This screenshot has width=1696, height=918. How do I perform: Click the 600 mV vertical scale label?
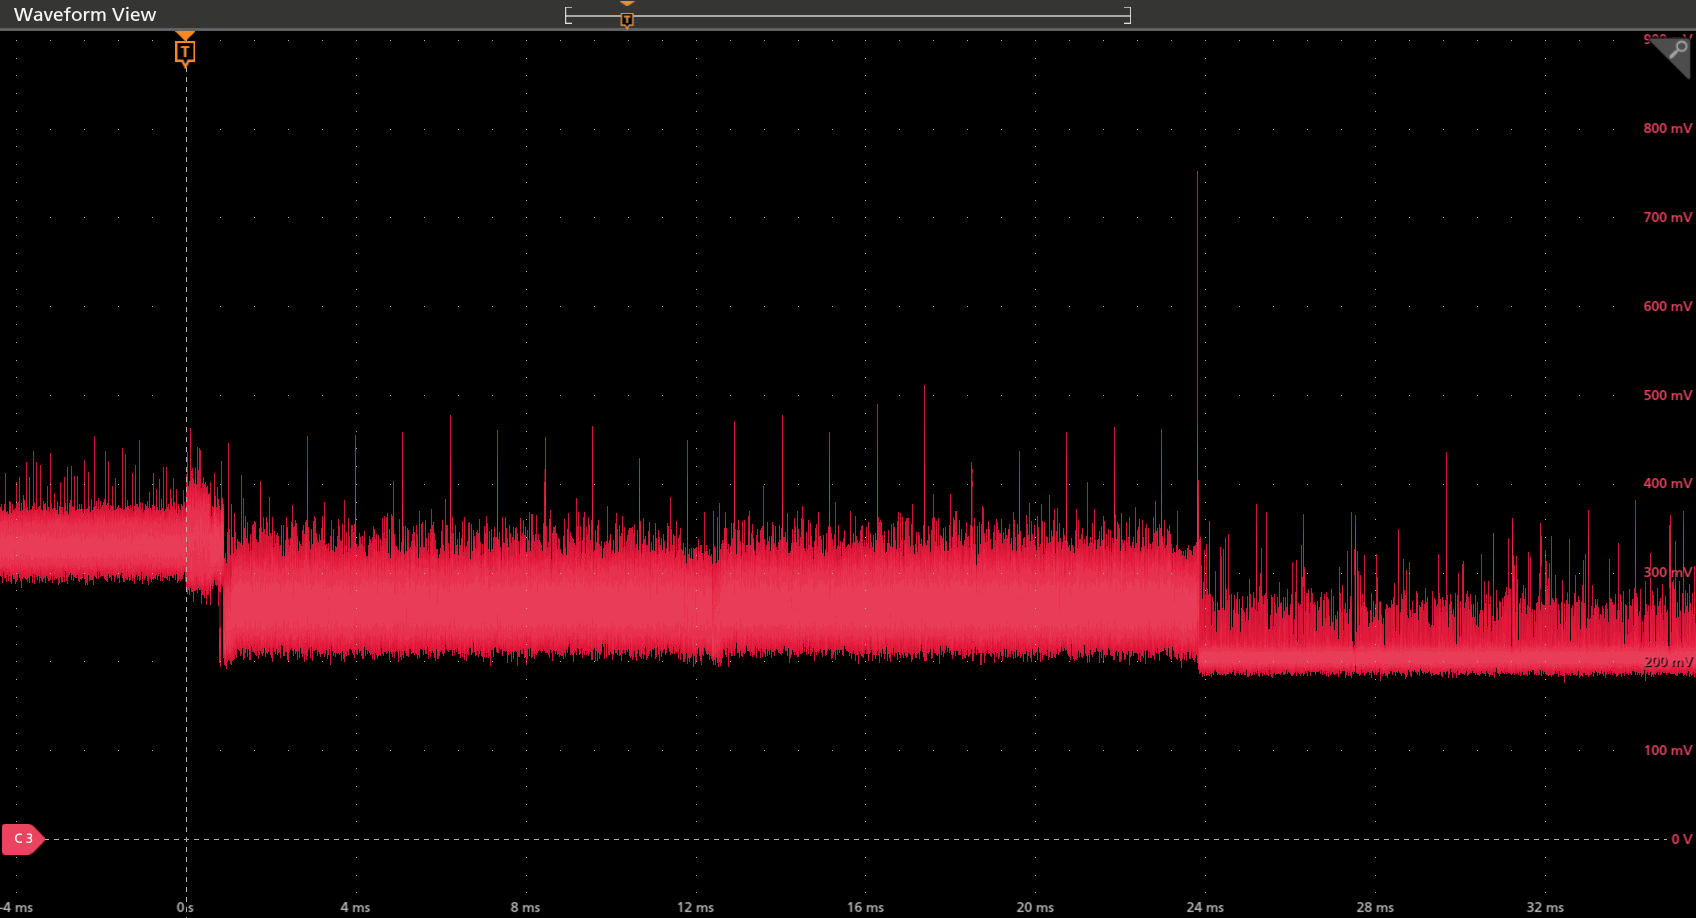click(x=1667, y=306)
